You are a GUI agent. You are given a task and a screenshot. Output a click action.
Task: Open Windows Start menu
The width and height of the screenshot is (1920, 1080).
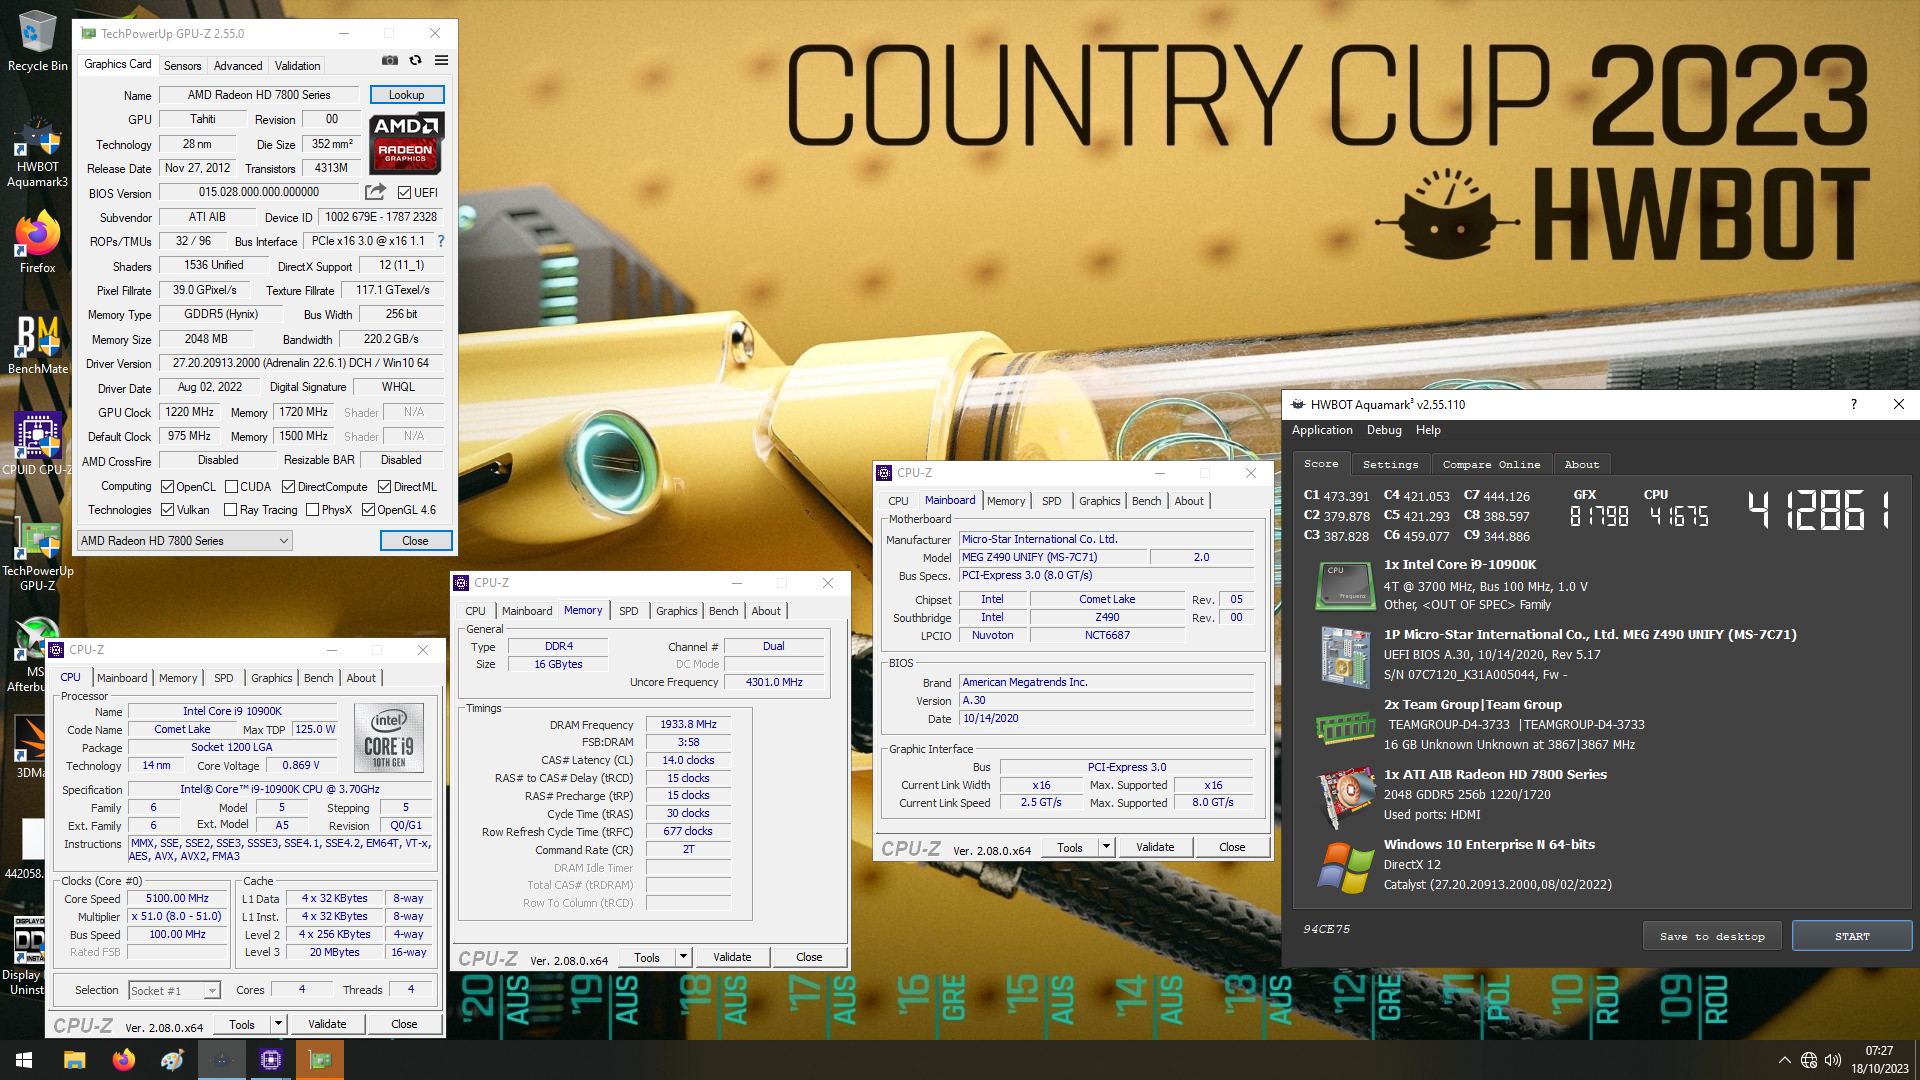[24, 1060]
